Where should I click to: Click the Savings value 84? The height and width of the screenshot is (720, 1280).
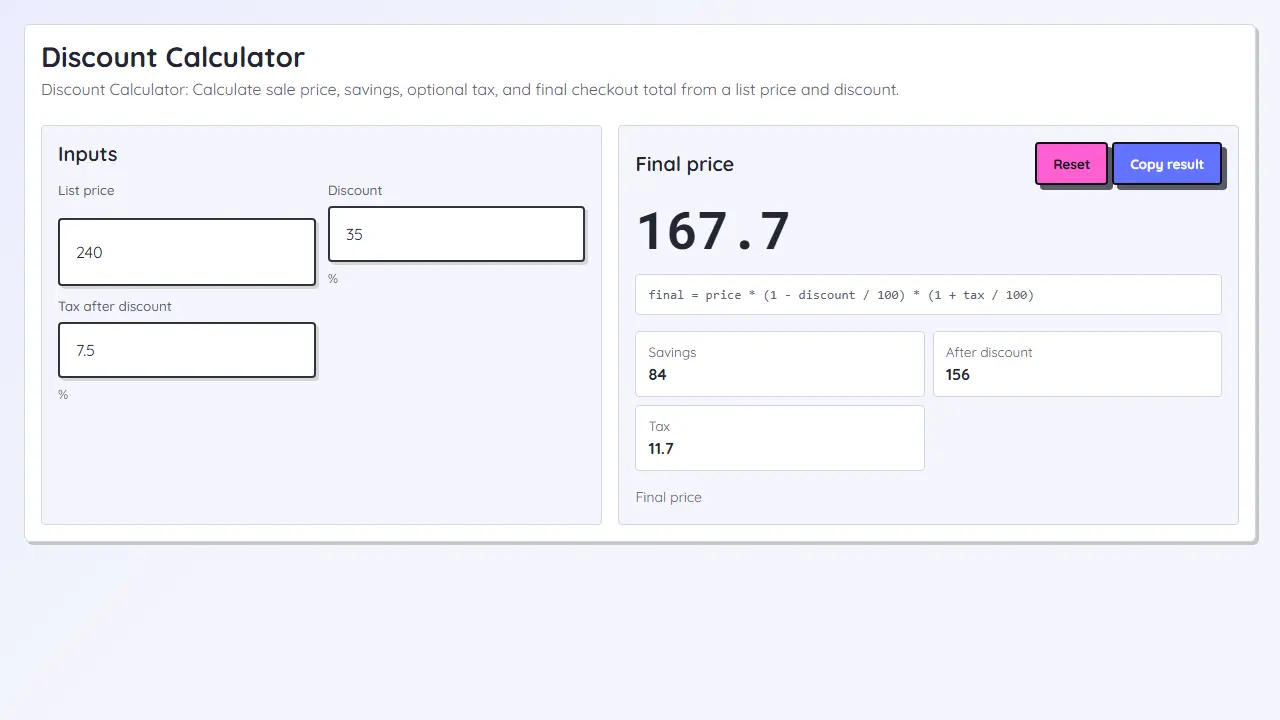point(657,375)
